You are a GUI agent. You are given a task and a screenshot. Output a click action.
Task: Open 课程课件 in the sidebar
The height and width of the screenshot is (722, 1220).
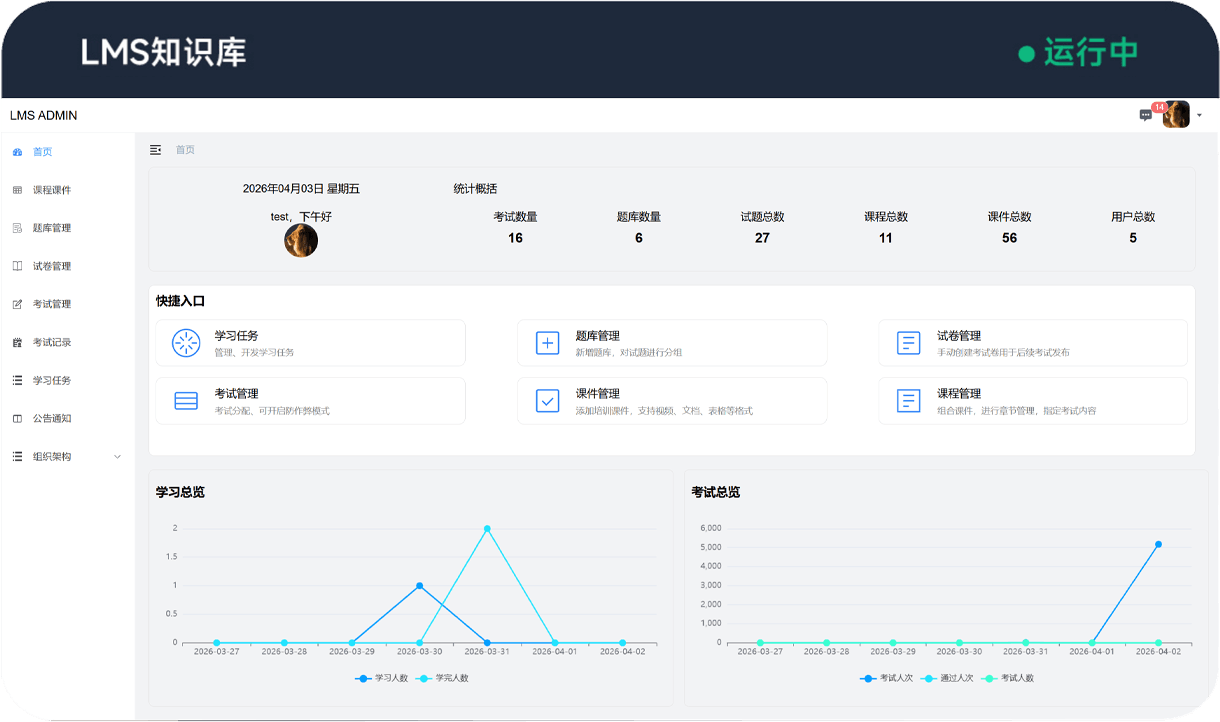[51, 190]
